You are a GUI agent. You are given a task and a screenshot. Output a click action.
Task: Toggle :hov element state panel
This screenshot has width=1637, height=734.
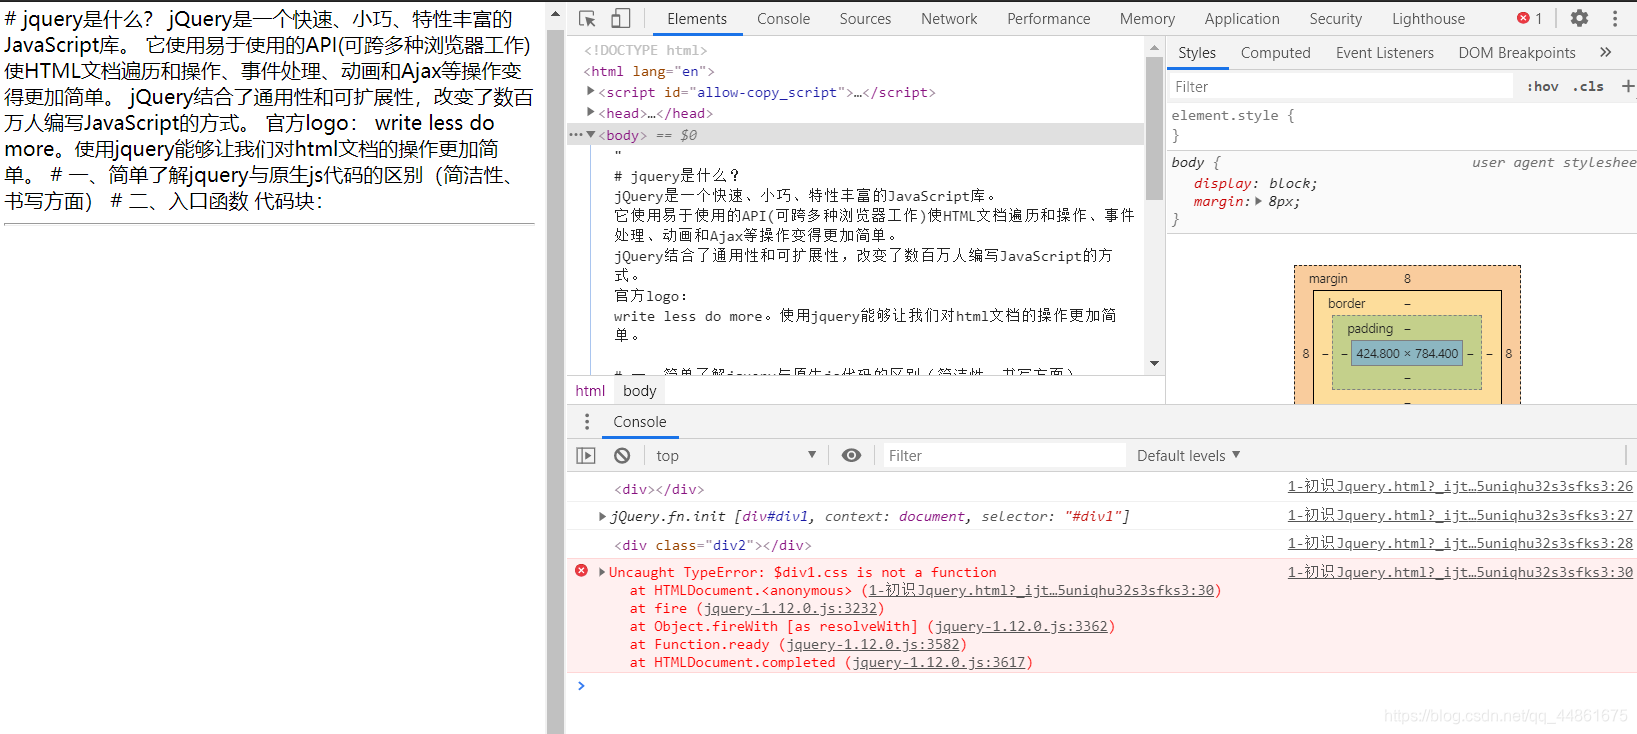pos(1542,87)
